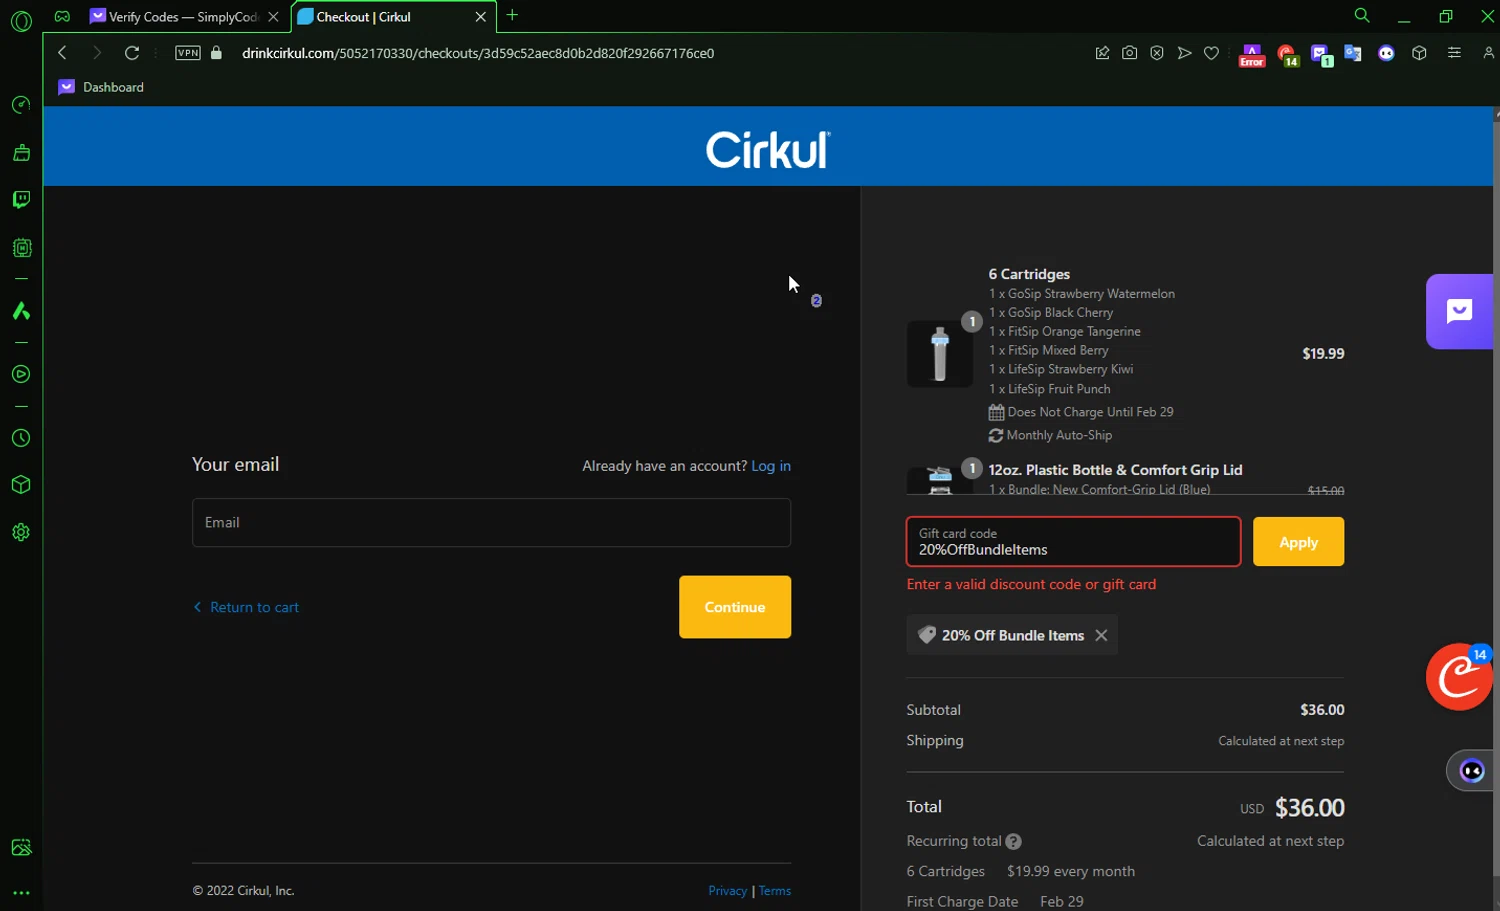Apply the discount code

click(x=1298, y=542)
